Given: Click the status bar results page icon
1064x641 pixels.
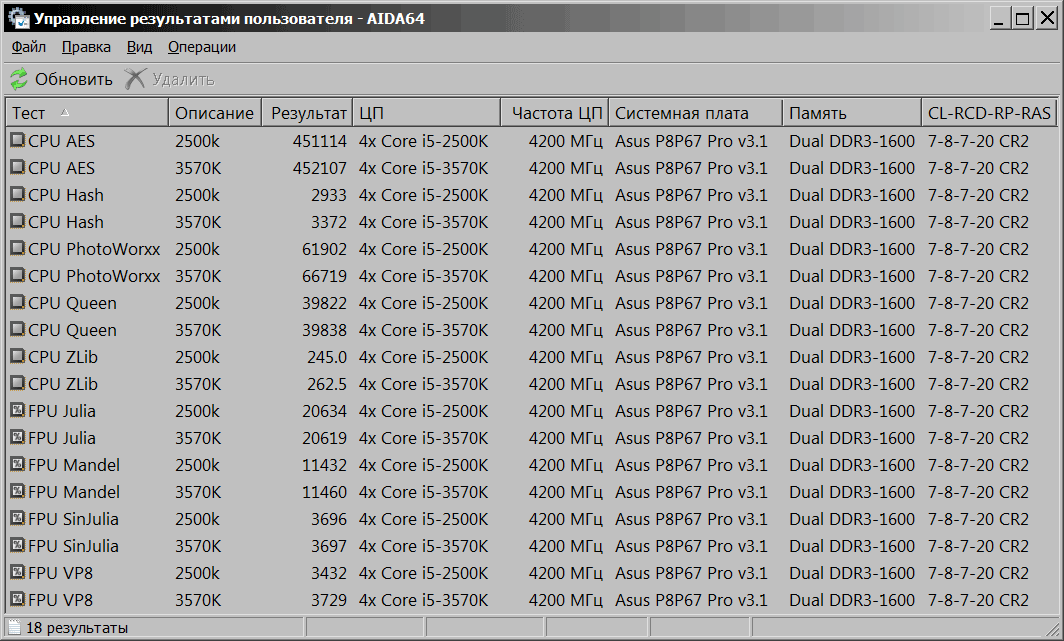Looking at the screenshot, I should pyautogui.click(x=14, y=628).
